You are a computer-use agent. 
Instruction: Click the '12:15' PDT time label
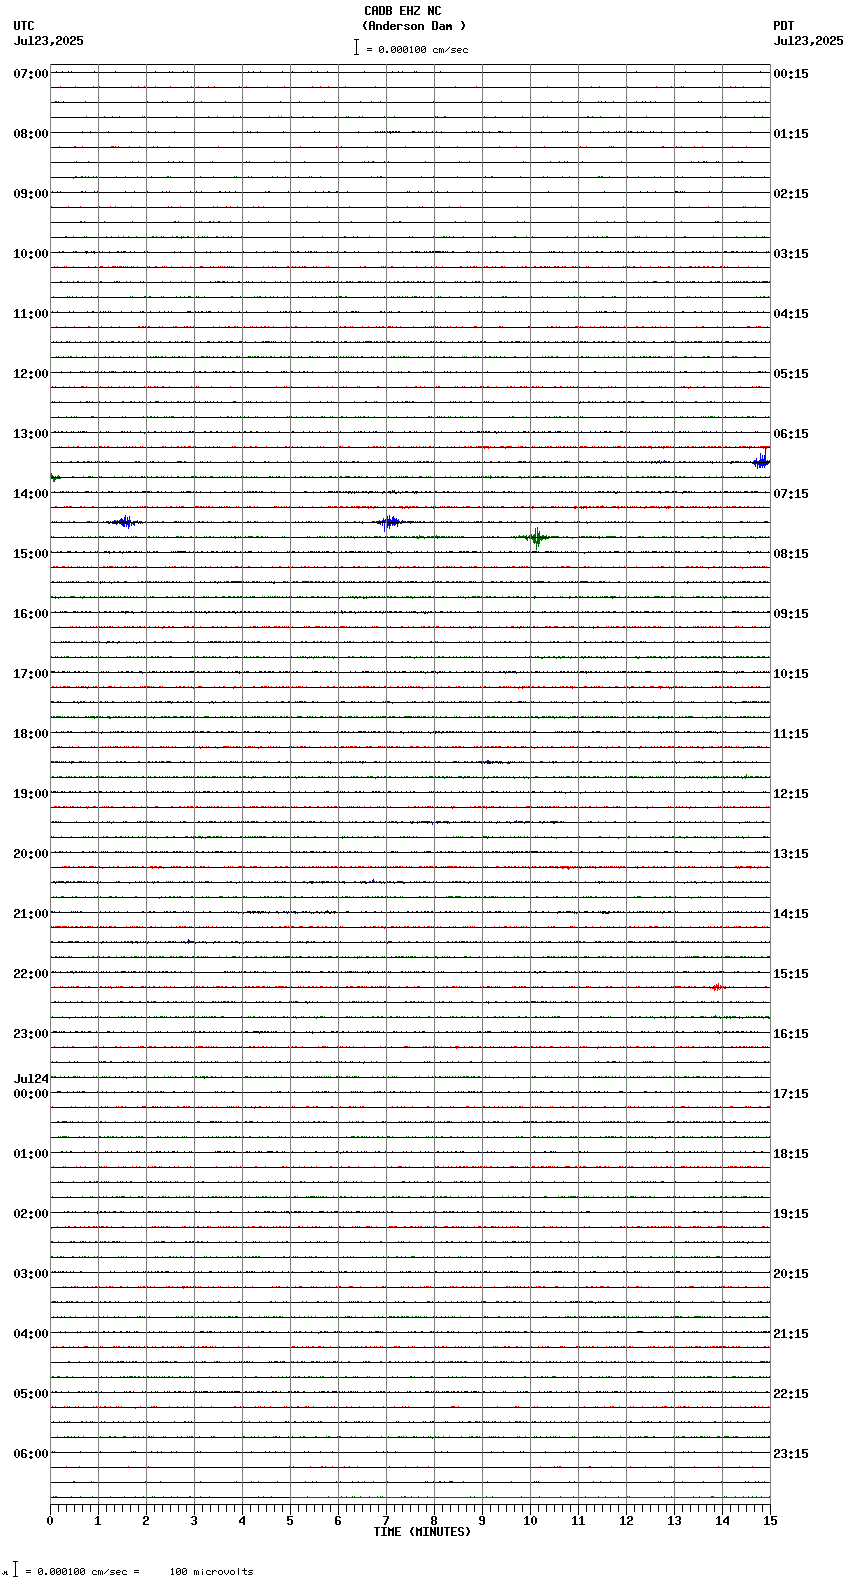pyautogui.click(x=791, y=794)
